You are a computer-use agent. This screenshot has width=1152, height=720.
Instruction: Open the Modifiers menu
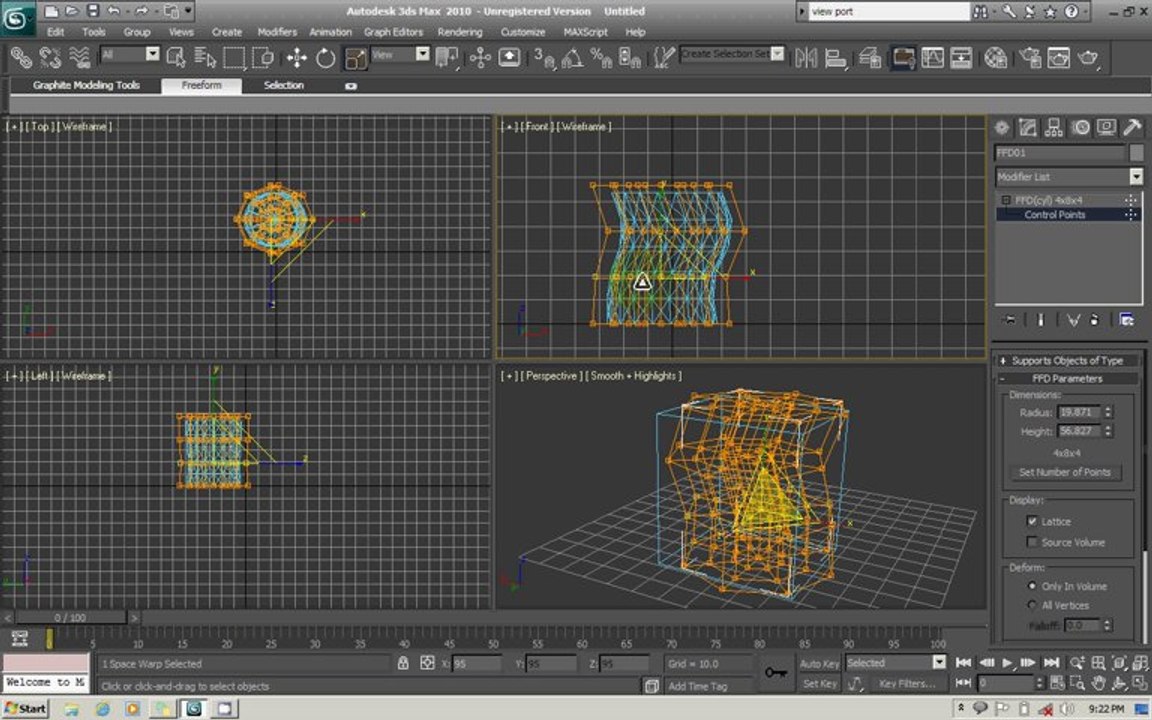pyautogui.click(x=277, y=32)
